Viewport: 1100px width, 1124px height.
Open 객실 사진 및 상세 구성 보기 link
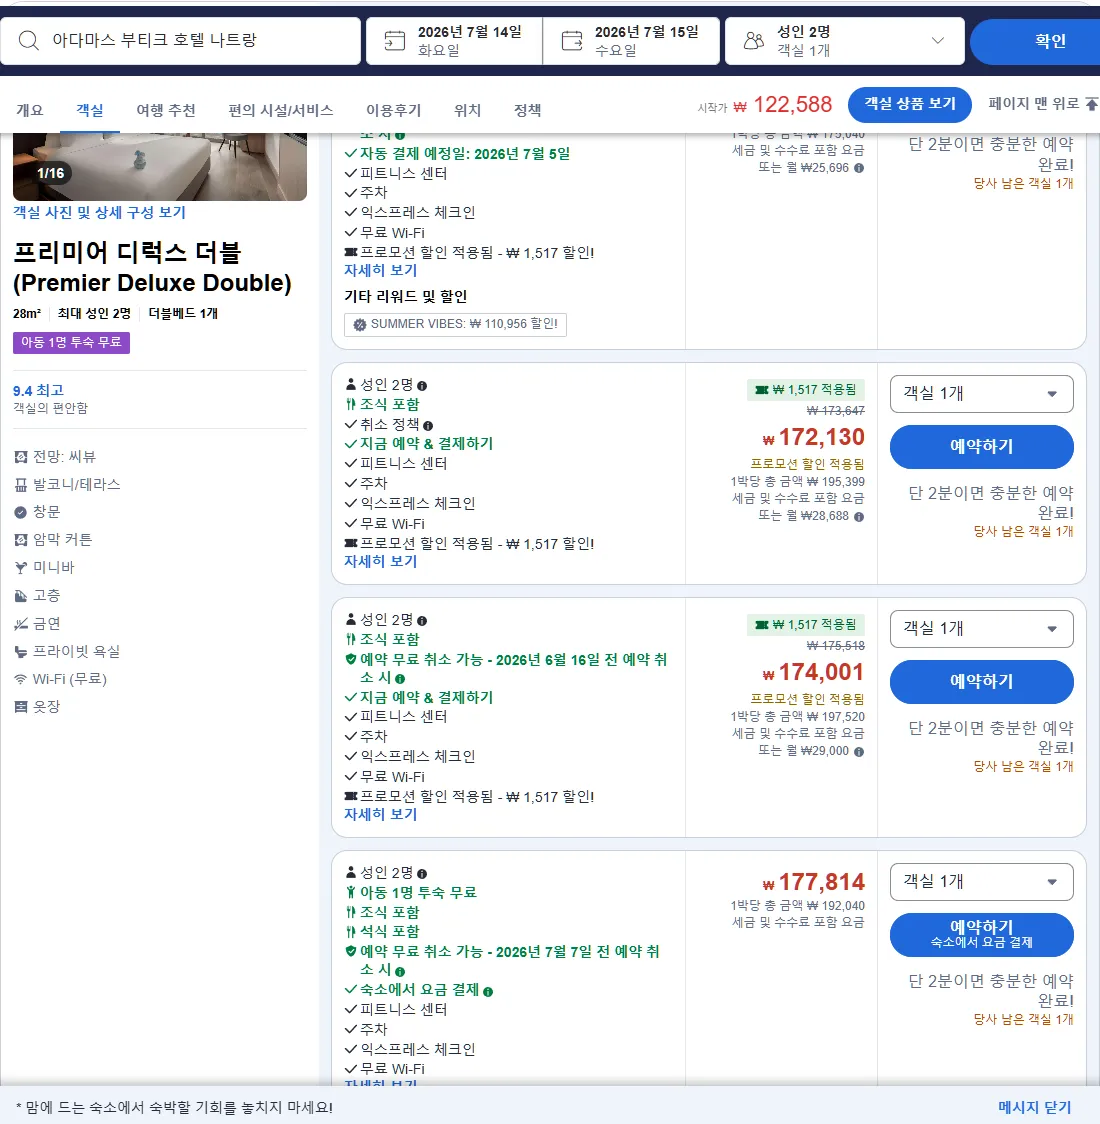tap(99, 213)
